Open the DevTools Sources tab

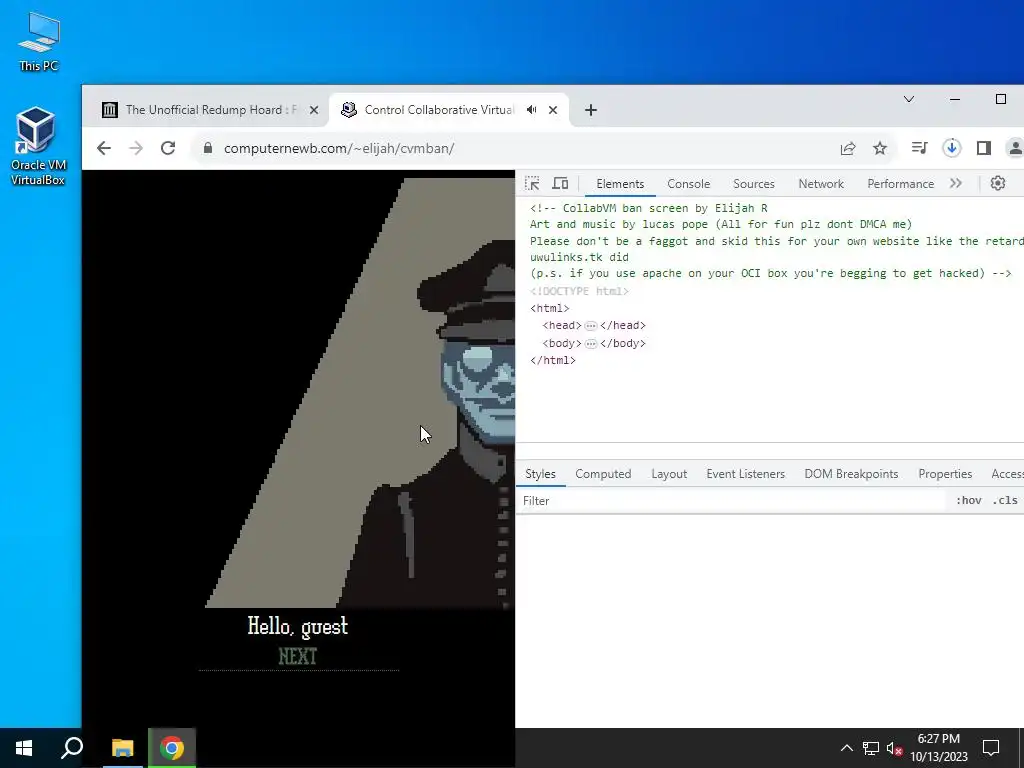click(x=754, y=184)
